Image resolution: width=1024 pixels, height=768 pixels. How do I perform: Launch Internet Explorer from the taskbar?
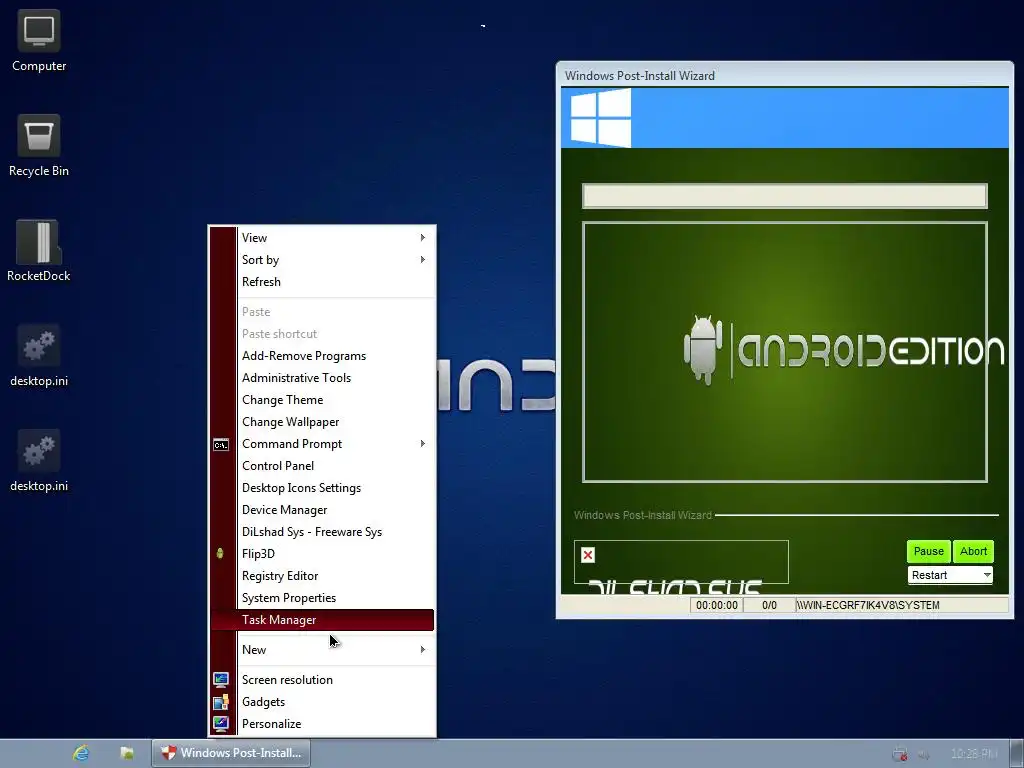pyautogui.click(x=81, y=753)
